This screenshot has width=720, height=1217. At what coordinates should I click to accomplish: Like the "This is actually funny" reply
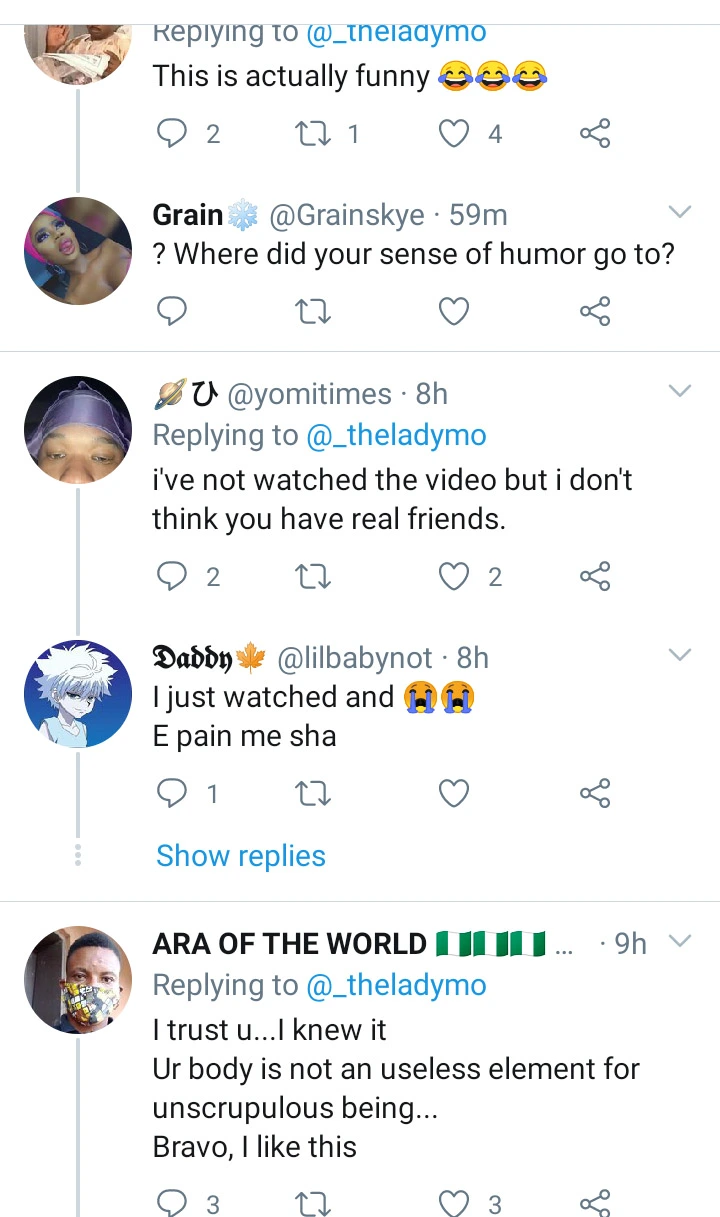pos(455,133)
